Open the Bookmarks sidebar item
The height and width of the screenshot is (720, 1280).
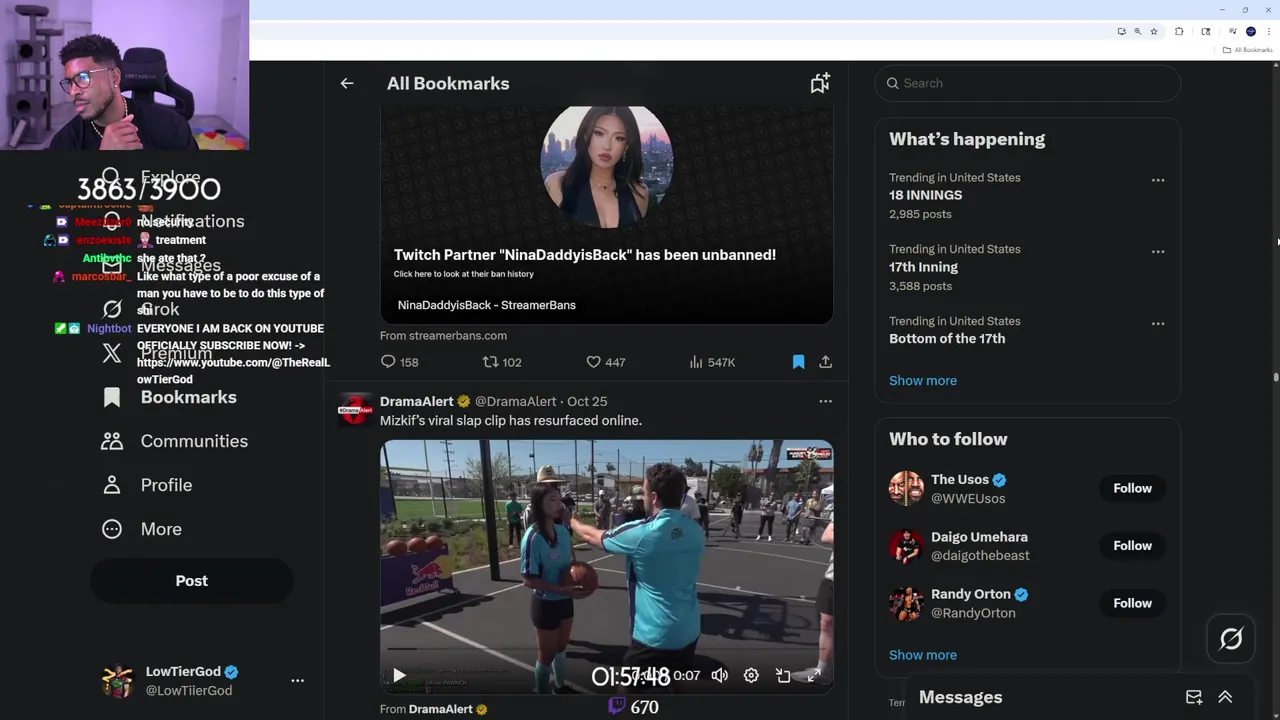point(170,397)
